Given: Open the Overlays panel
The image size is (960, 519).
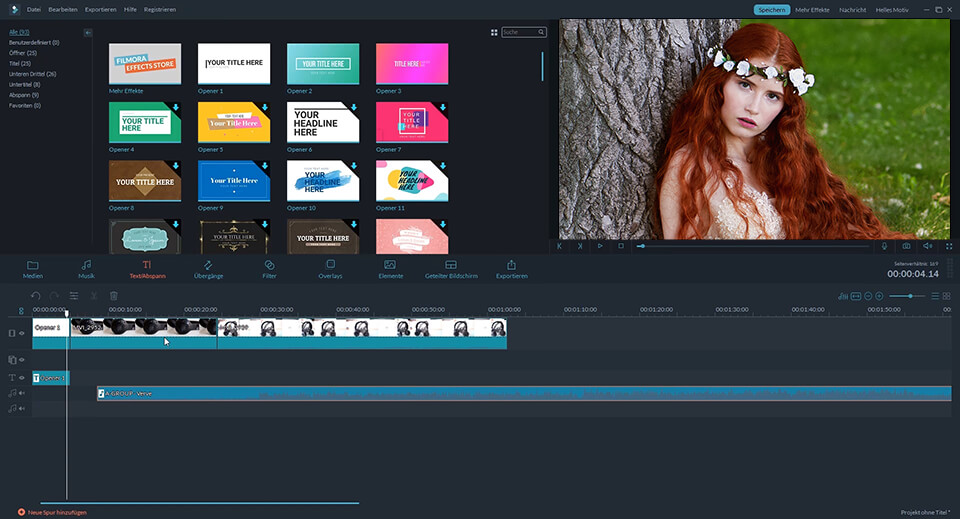Looking at the screenshot, I should click(330, 268).
